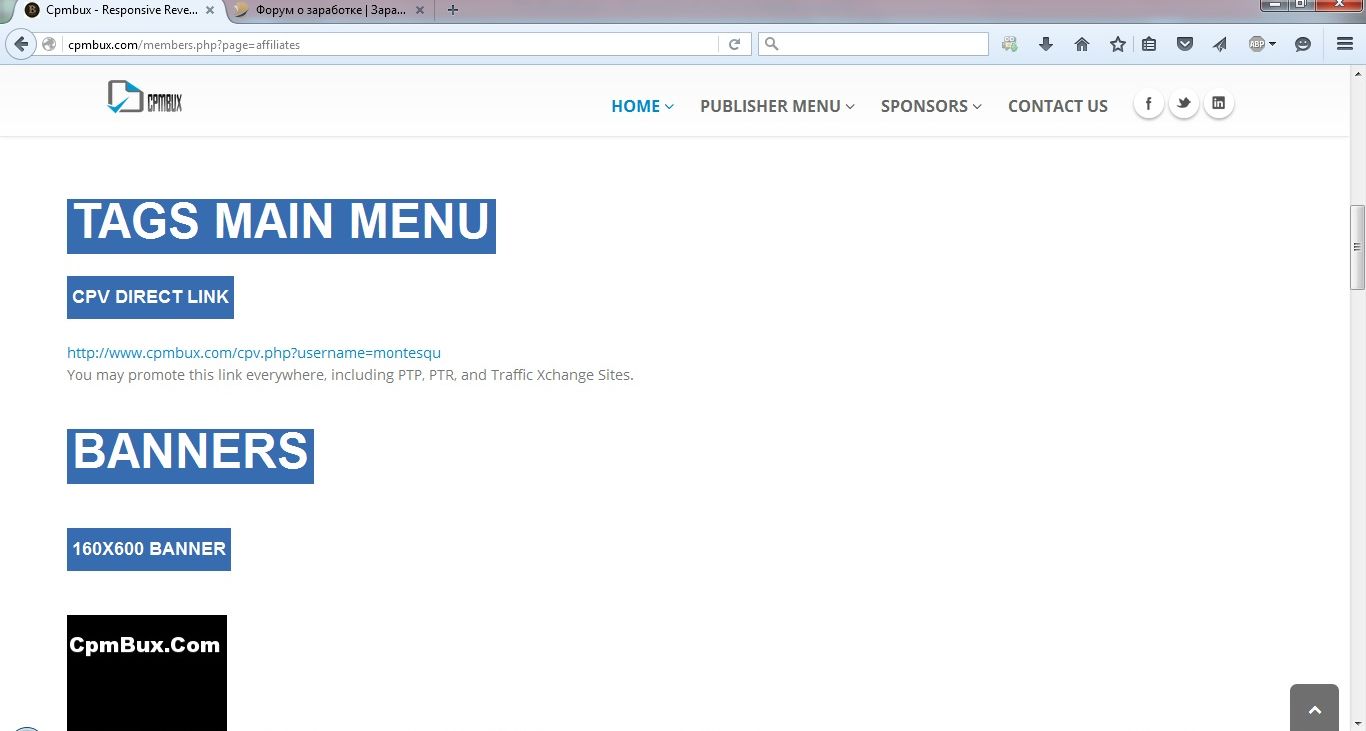Open the green add-on toolbar icon
This screenshot has height=731, width=1366.
click(1010, 44)
